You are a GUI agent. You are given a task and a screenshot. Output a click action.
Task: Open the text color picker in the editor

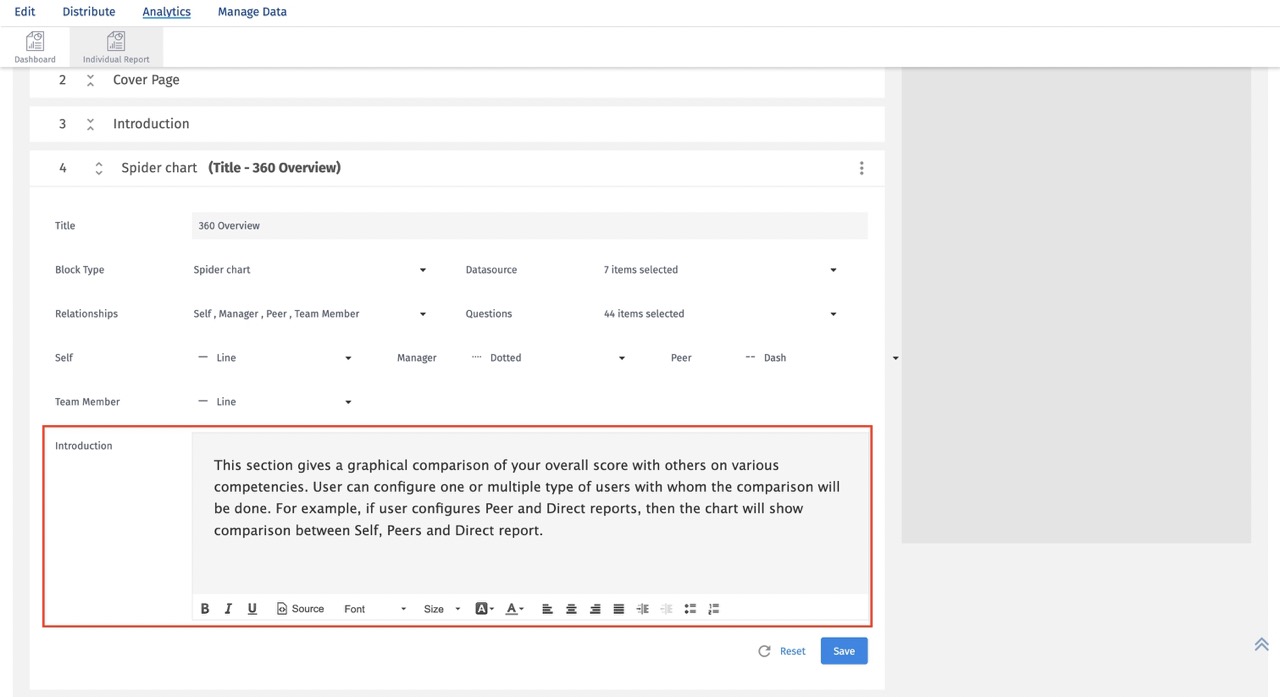coord(514,608)
